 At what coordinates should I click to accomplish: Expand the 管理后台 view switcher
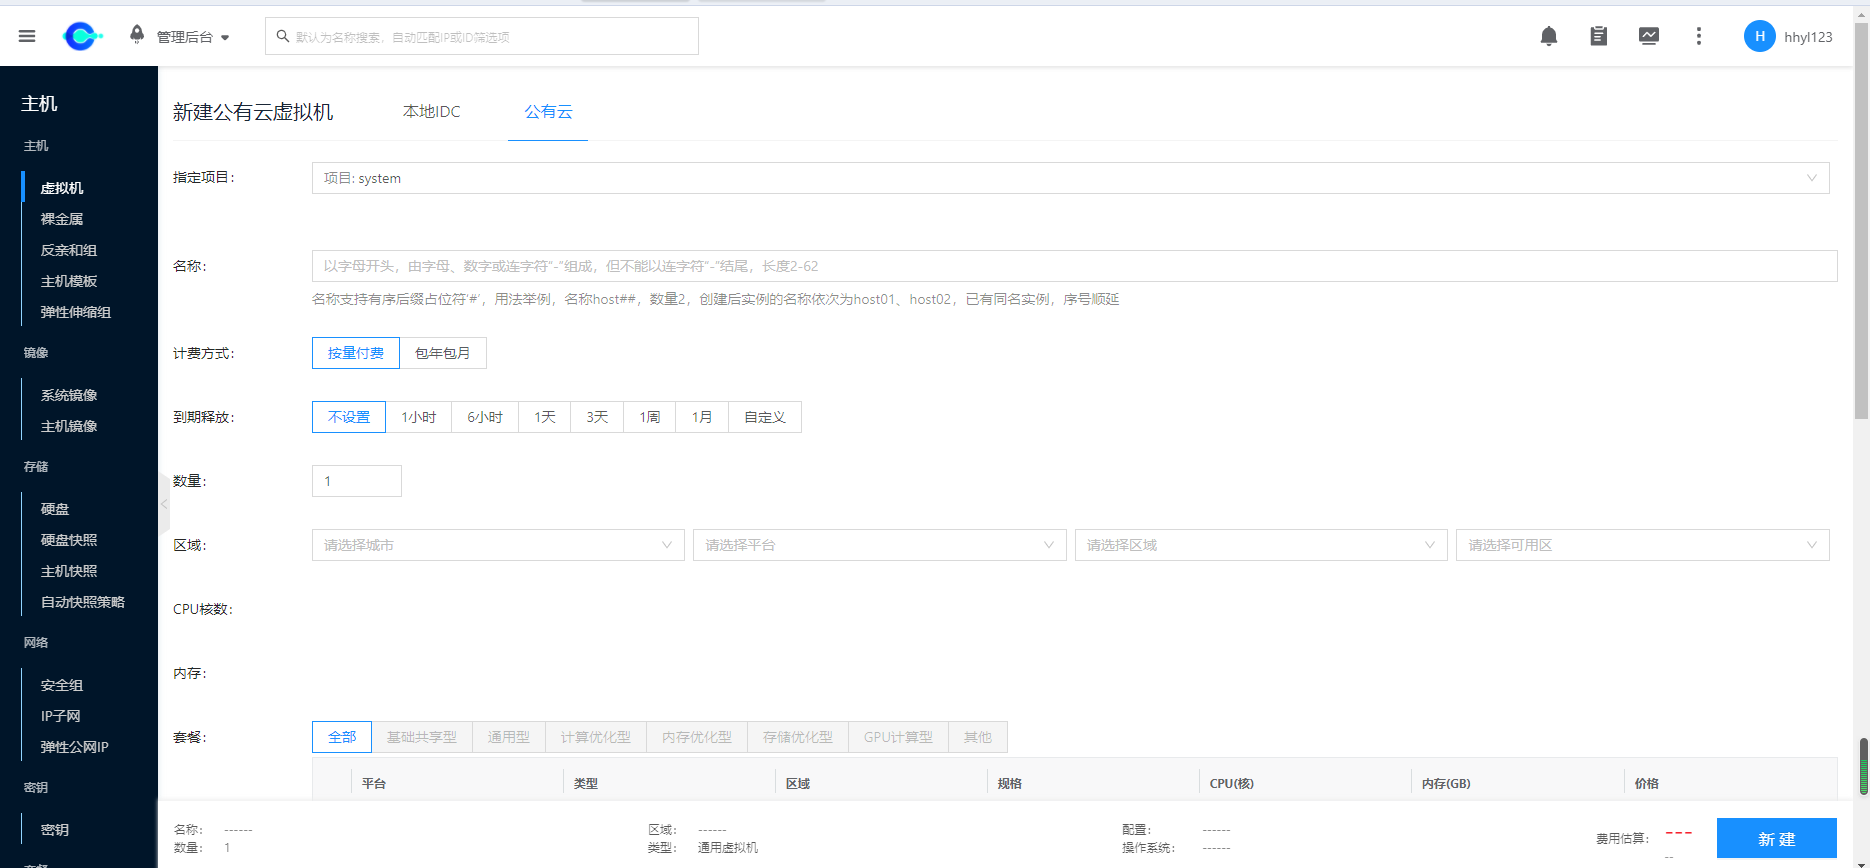(x=193, y=37)
